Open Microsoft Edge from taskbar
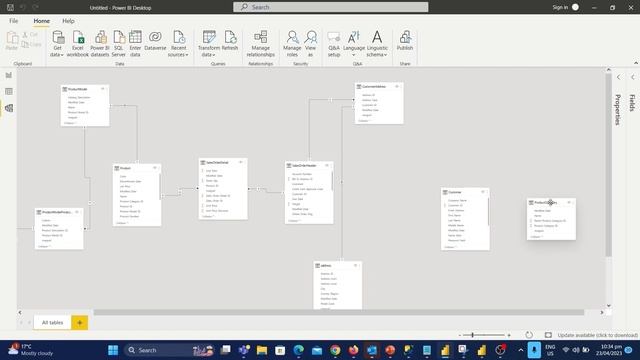This screenshot has width=640, height=360. (x=298, y=350)
